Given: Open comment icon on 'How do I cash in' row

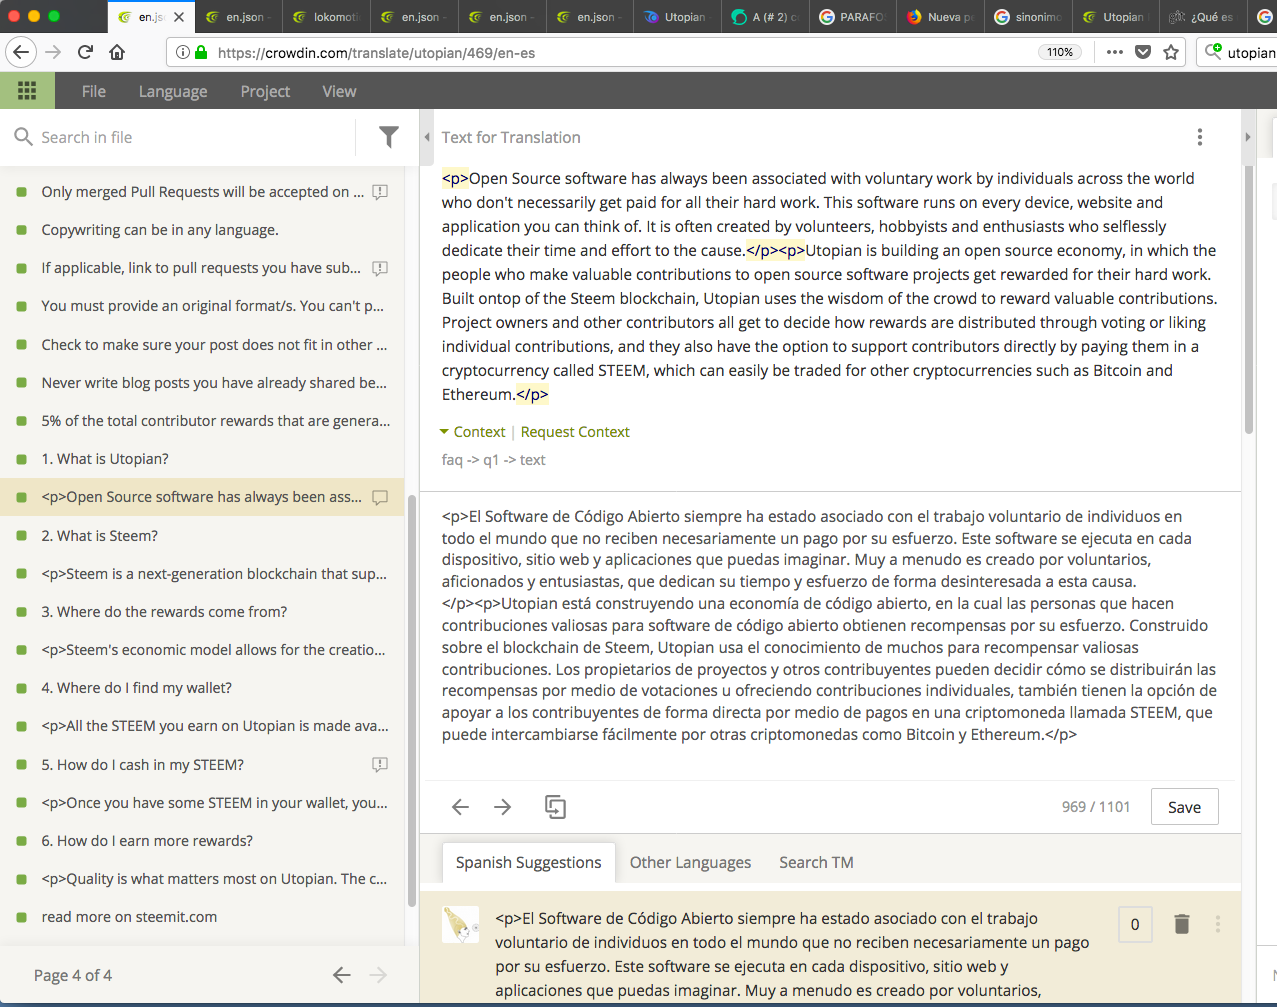Looking at the screenshot, I should tap(380, 765).
